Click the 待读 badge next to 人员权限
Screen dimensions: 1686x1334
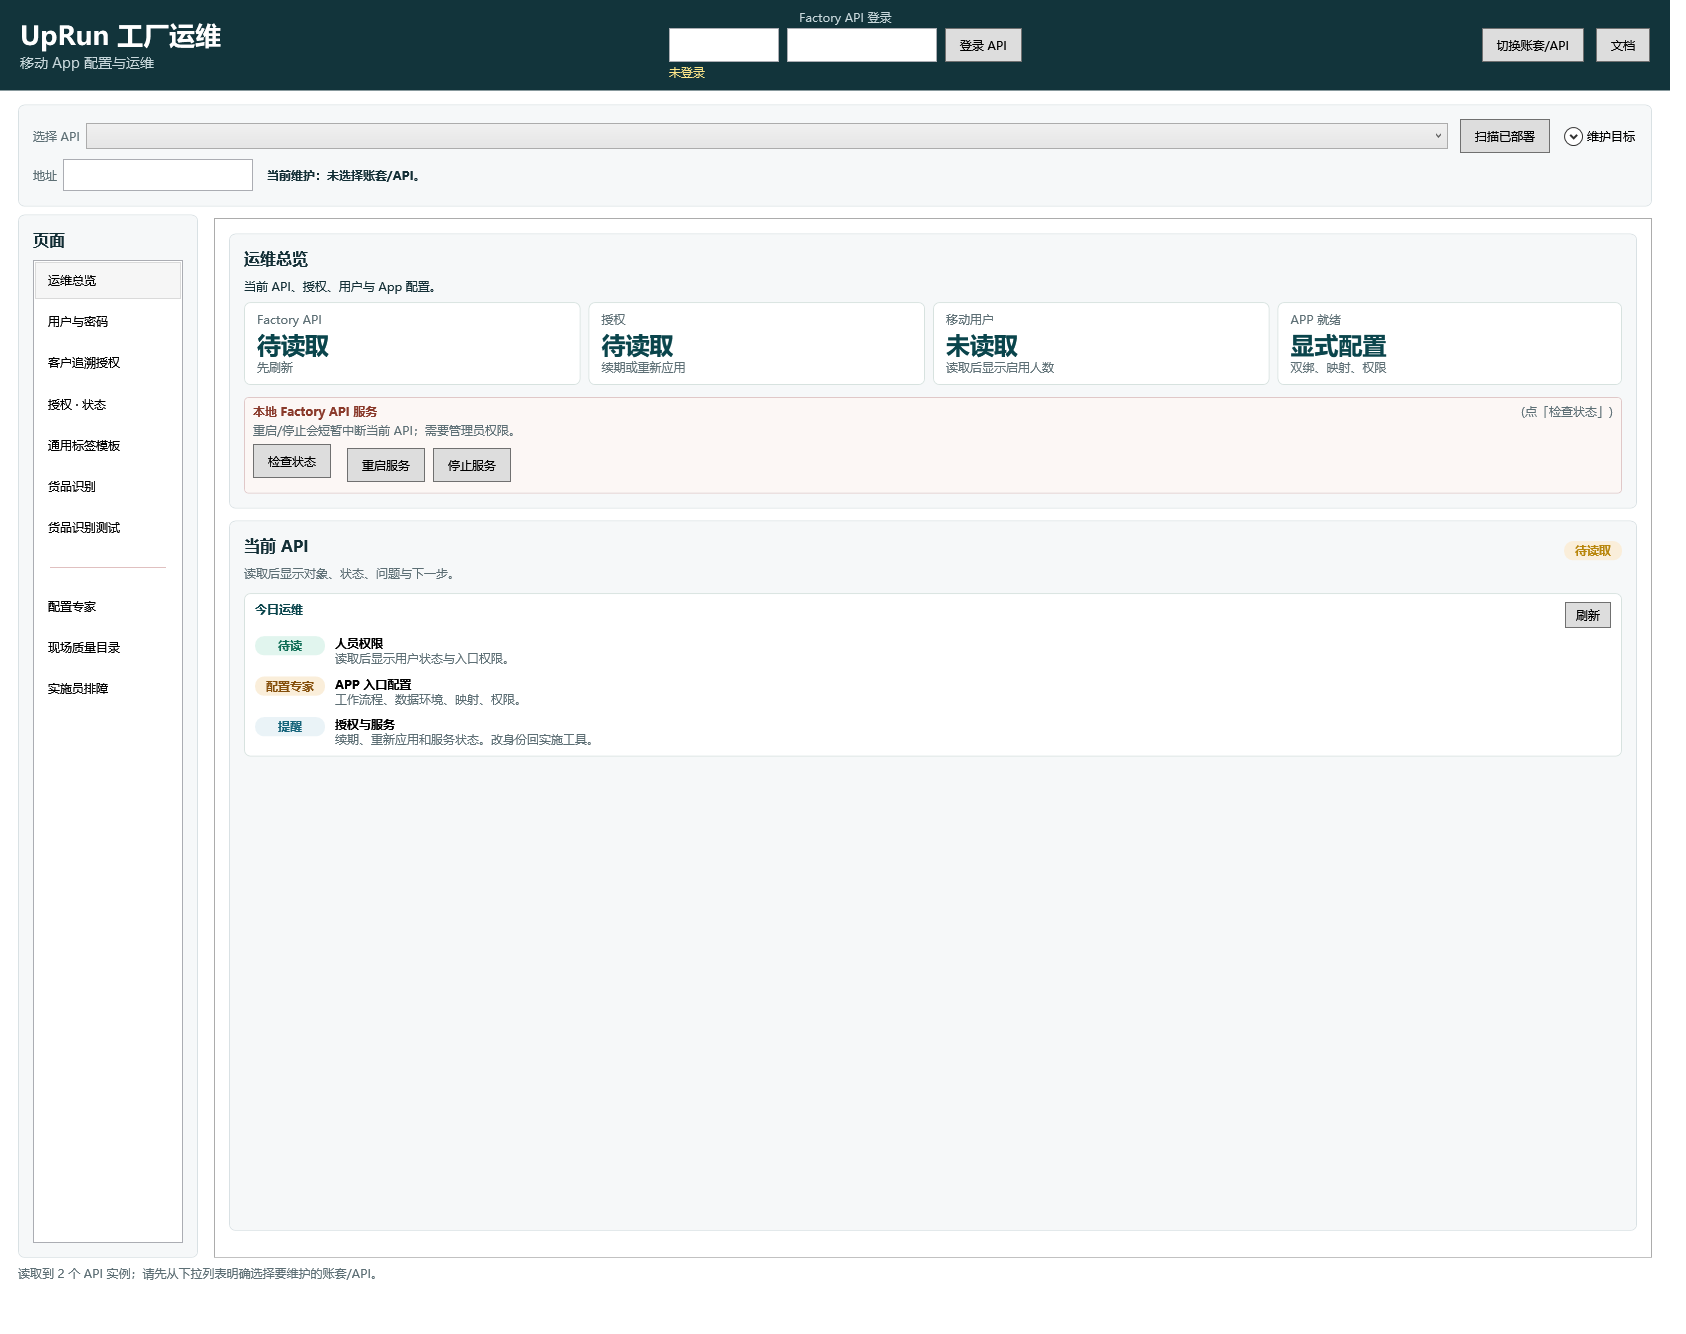click(290, 646)
